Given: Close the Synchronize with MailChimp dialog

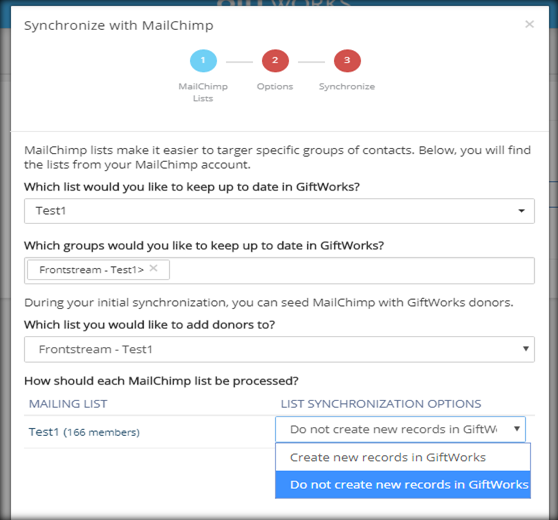Looking at the screenshot, I should pos(529,24).
